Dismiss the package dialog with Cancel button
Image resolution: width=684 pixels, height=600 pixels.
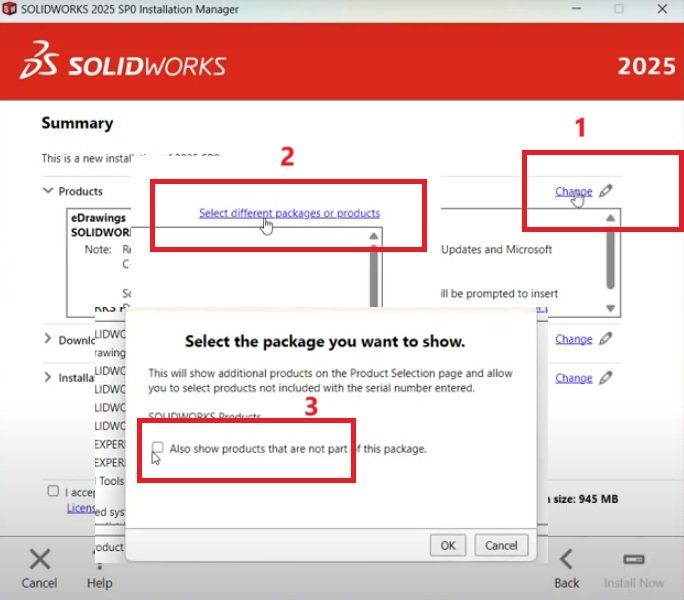501,545
